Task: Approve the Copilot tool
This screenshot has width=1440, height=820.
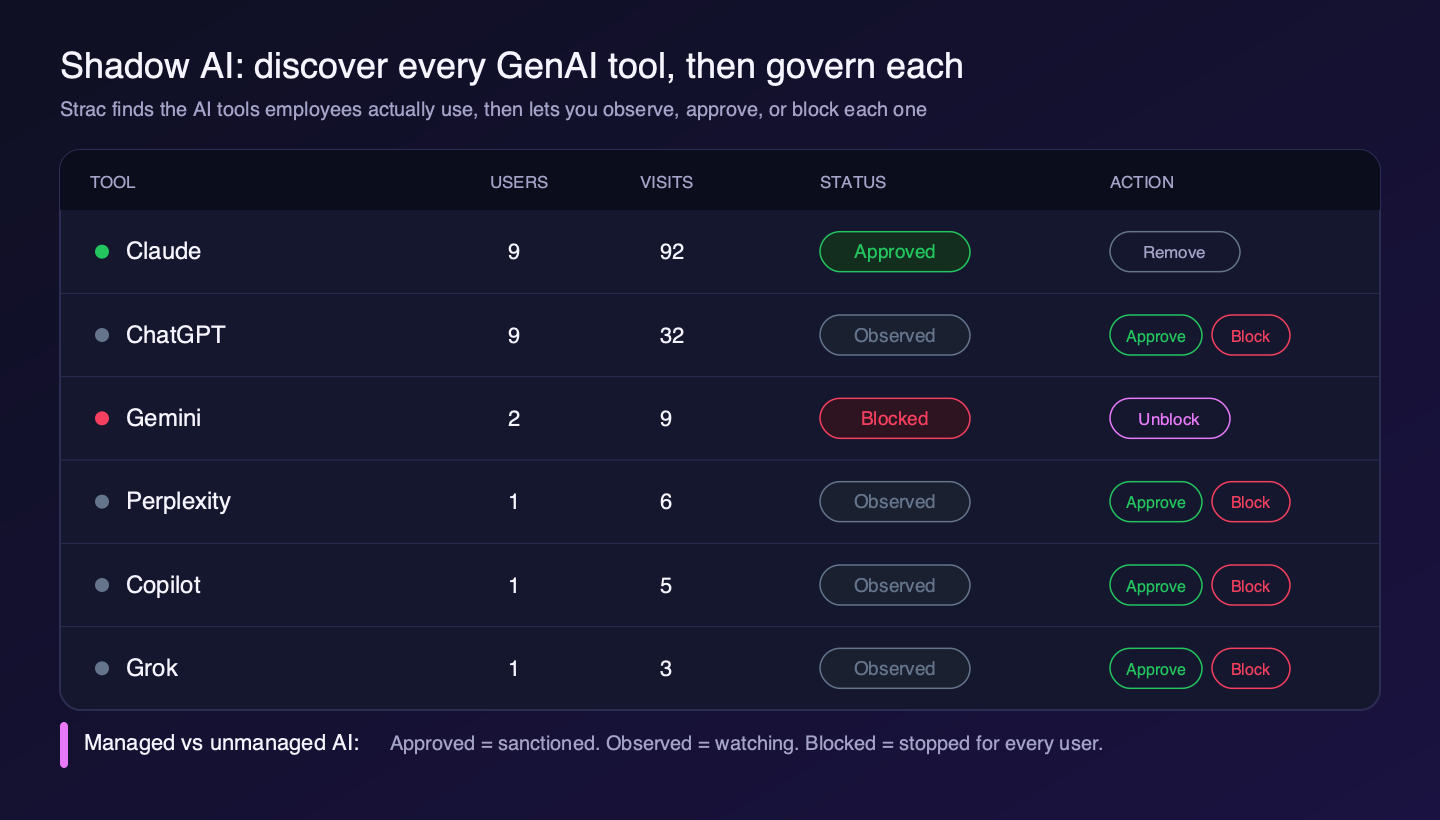Action: pos(1156,586)
